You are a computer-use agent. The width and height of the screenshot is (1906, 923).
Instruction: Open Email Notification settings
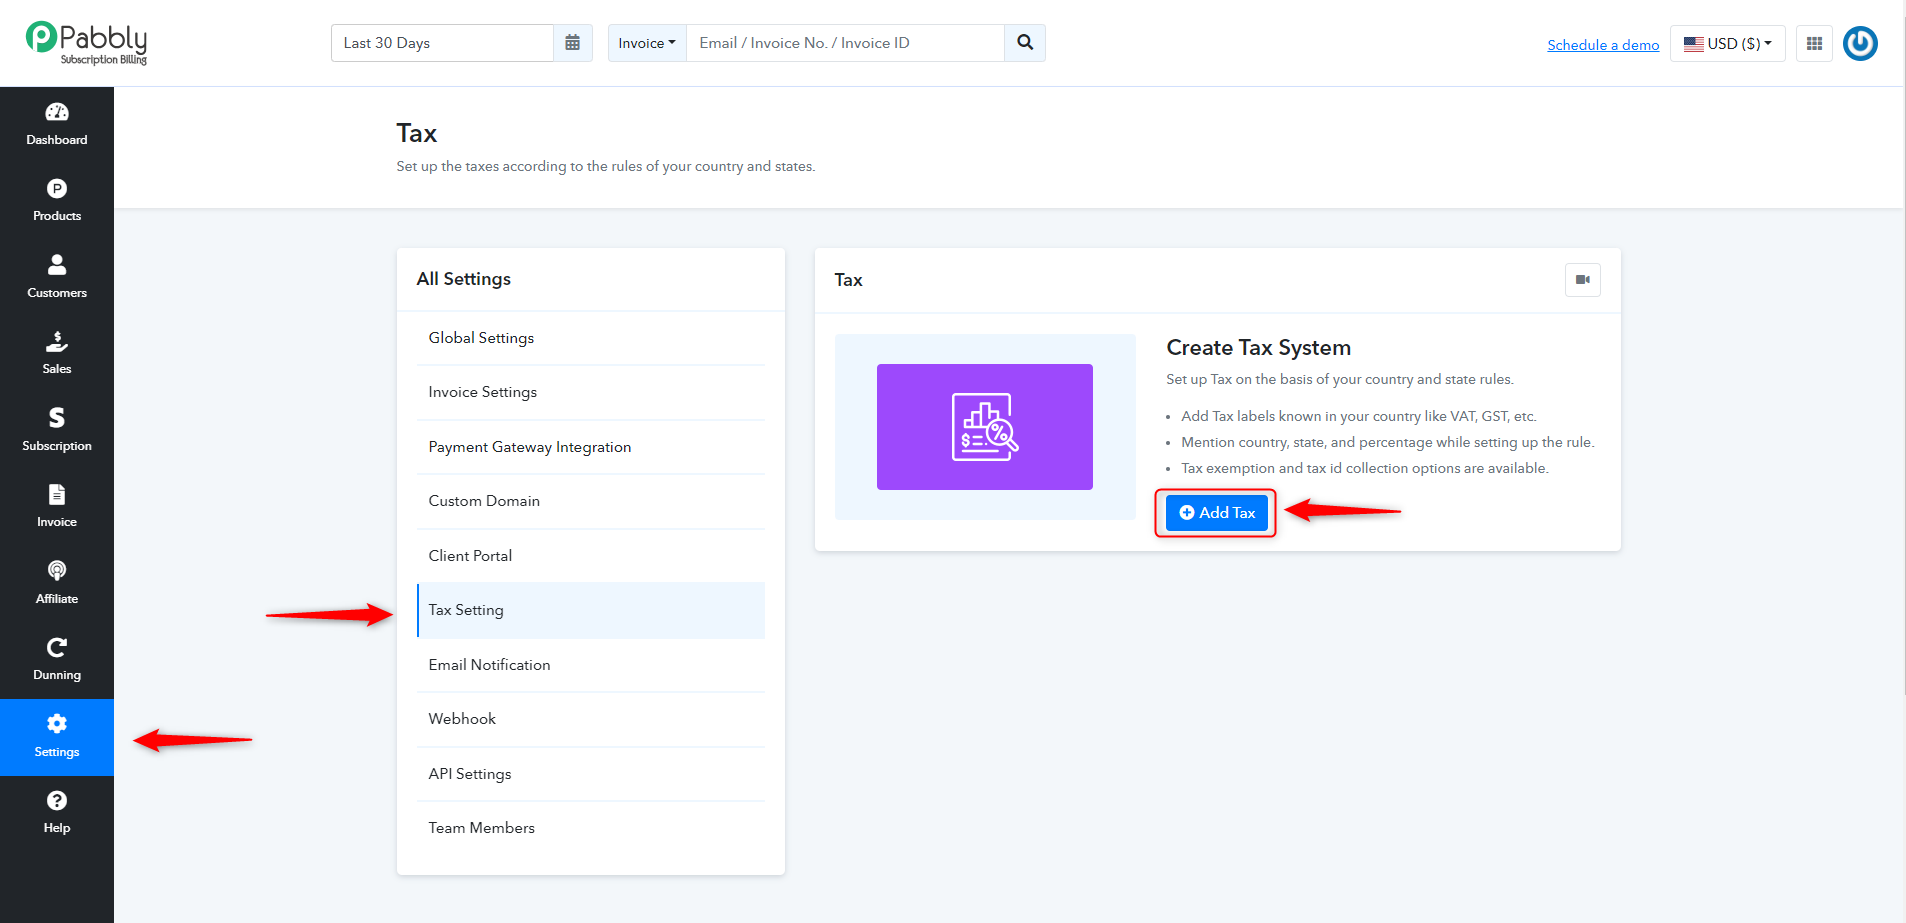(591, 665)
